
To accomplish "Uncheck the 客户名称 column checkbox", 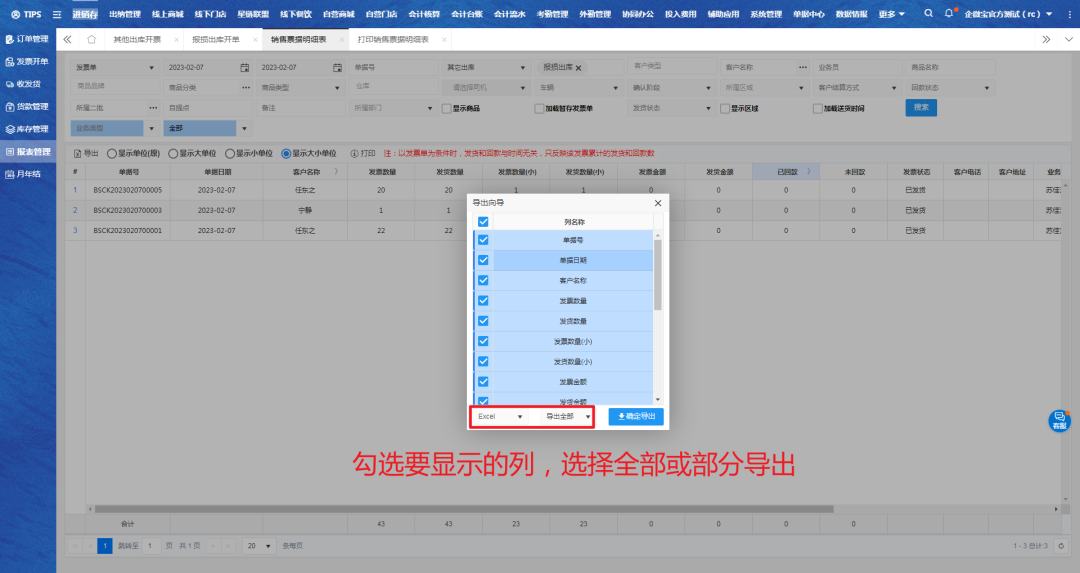I will [483, 280].
